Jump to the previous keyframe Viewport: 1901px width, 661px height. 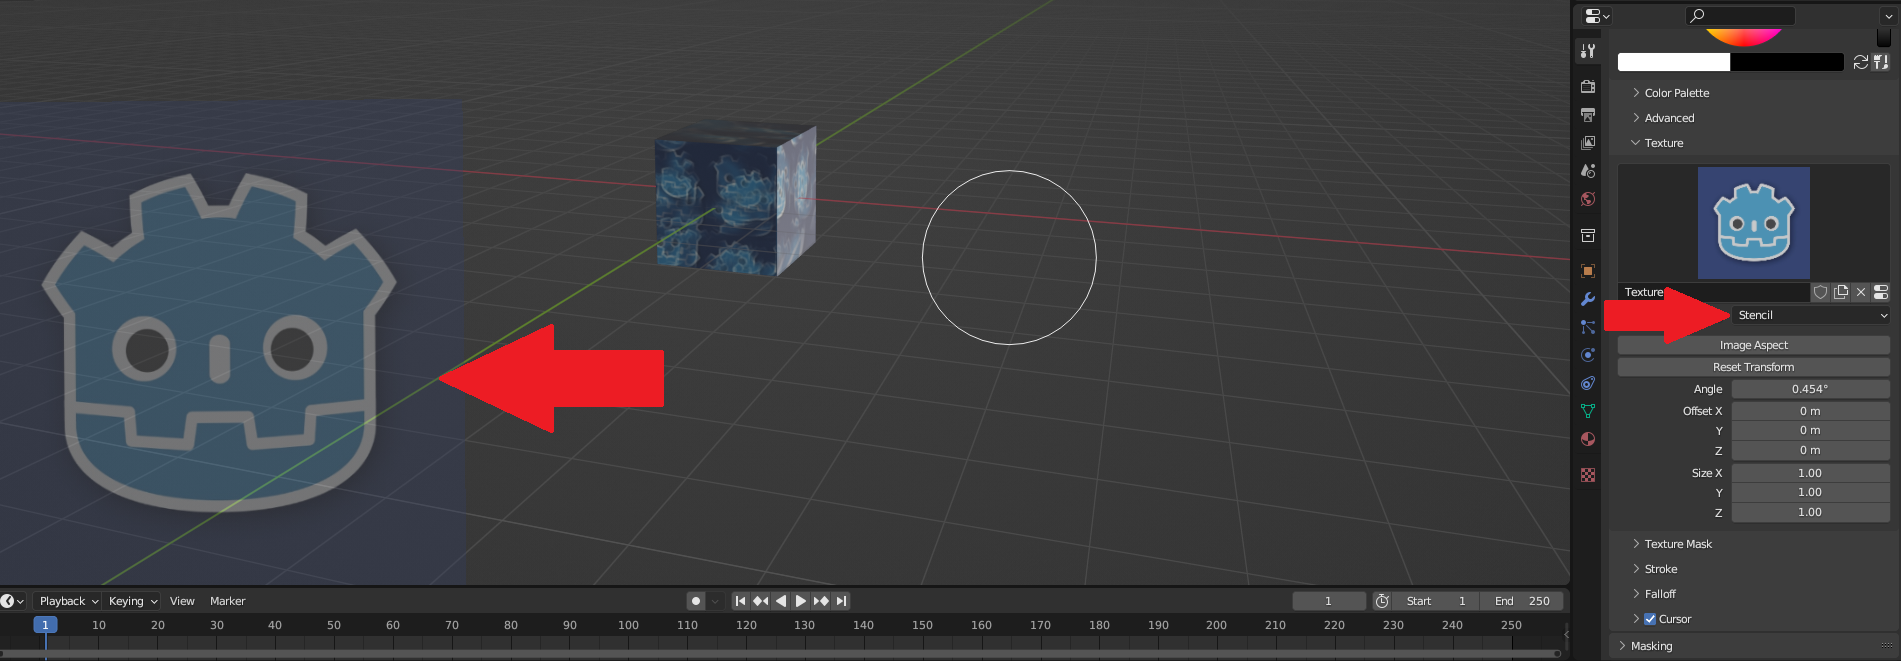760,601
